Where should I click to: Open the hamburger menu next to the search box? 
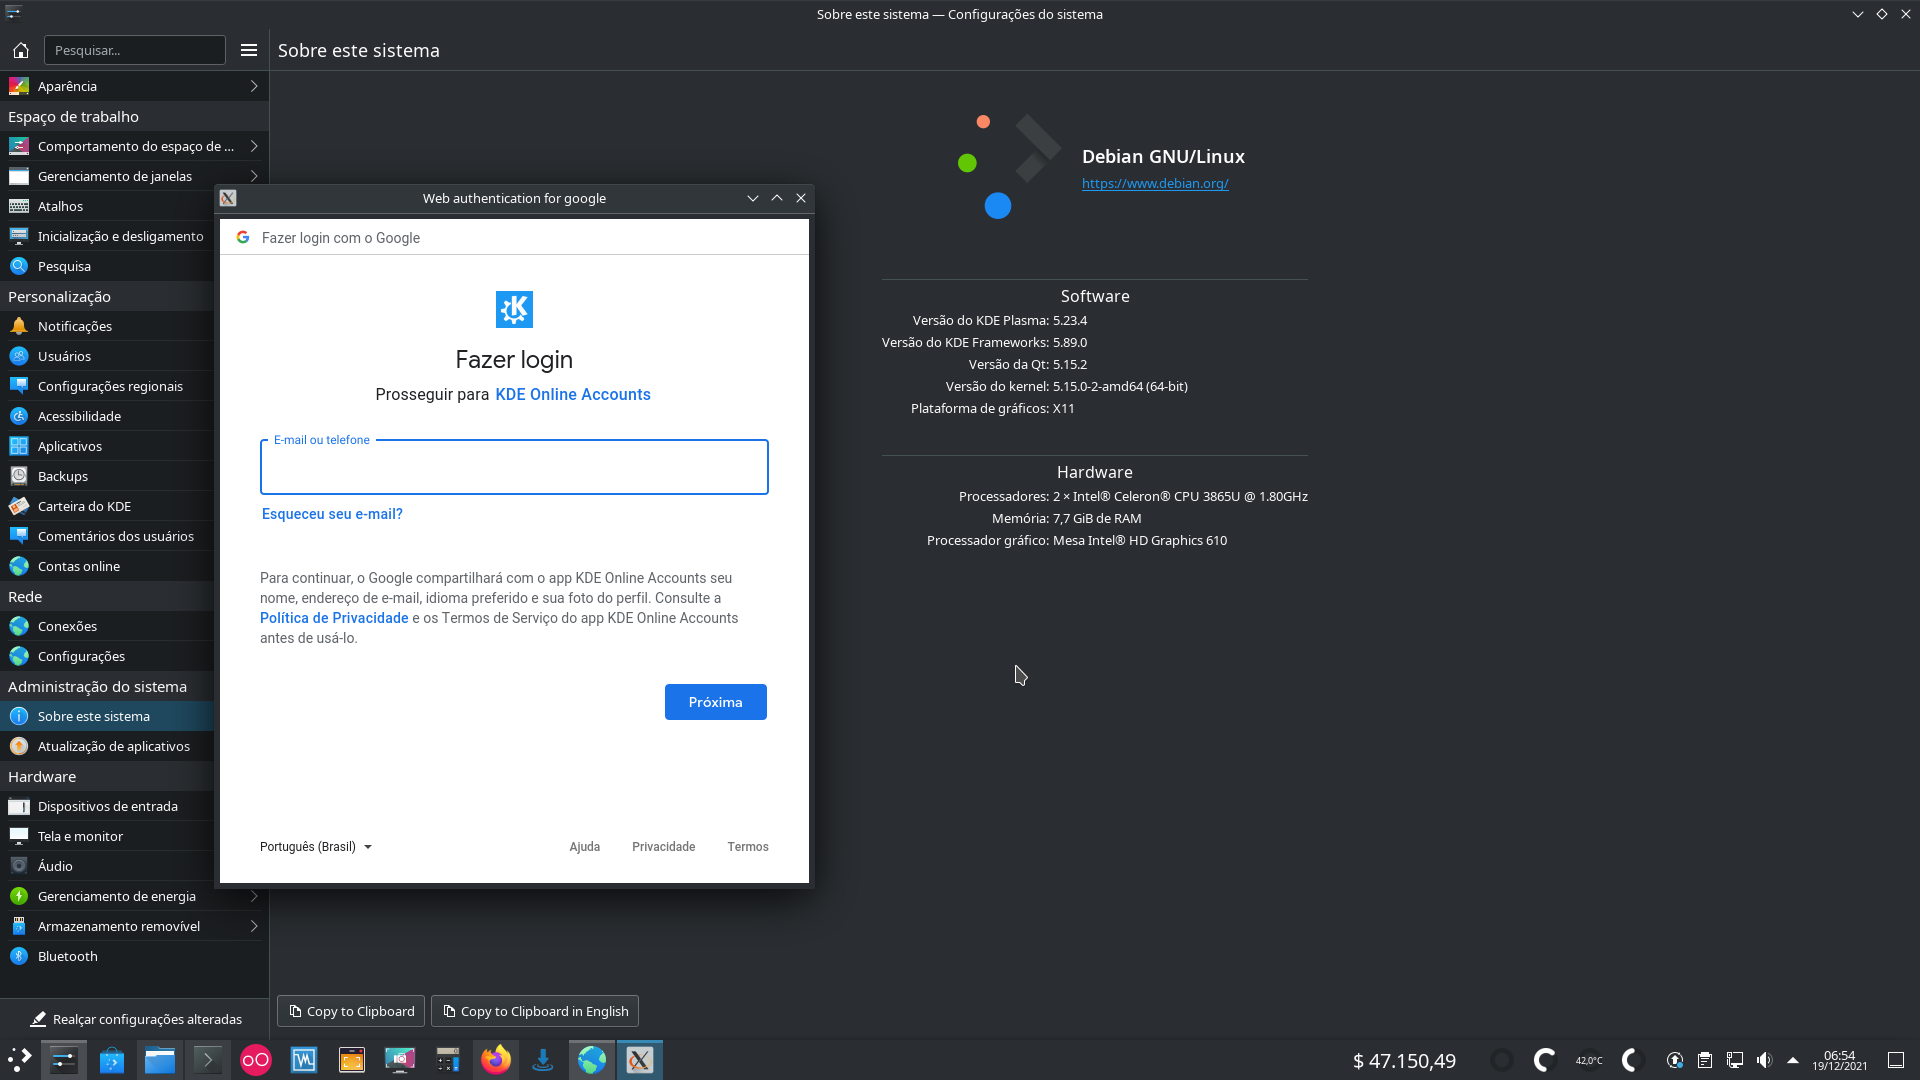click(249, 50)
